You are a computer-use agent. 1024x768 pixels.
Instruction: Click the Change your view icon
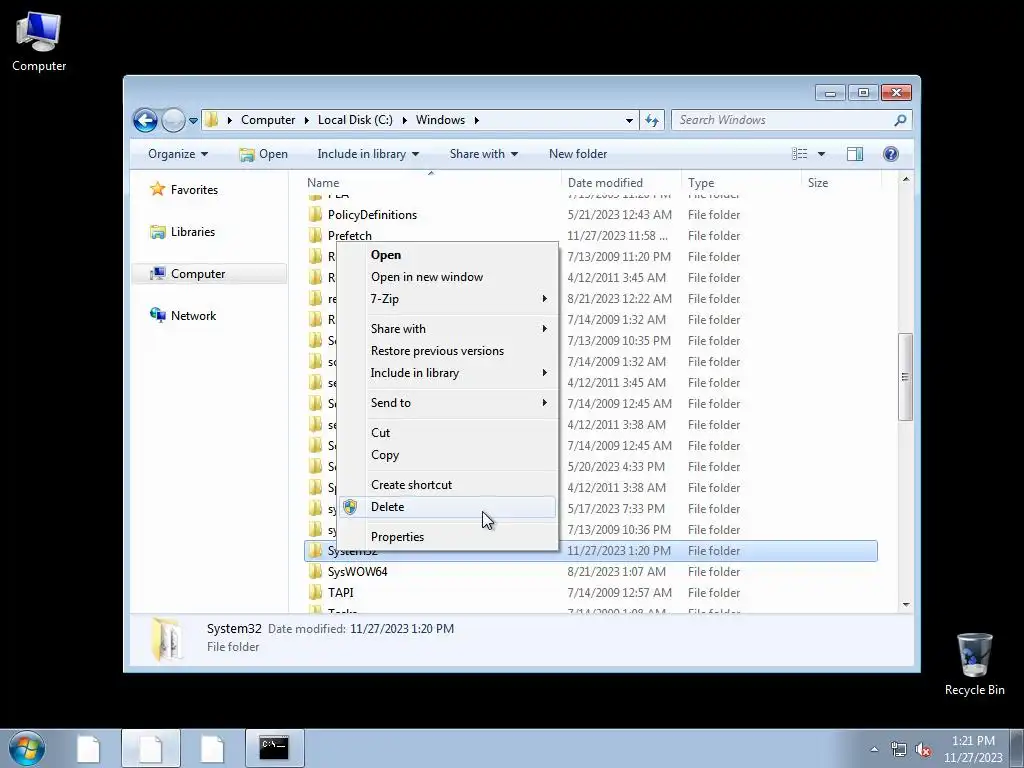[x=799, y=154]
